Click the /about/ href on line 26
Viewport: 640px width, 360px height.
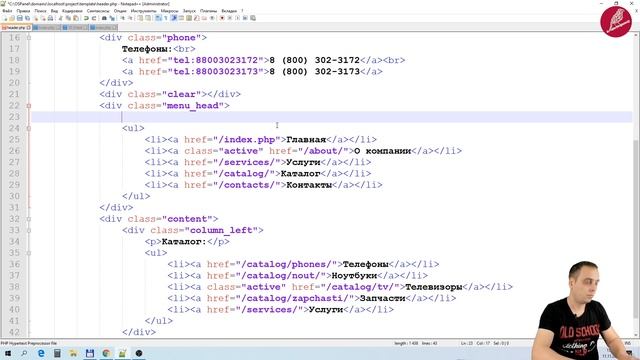326,151
